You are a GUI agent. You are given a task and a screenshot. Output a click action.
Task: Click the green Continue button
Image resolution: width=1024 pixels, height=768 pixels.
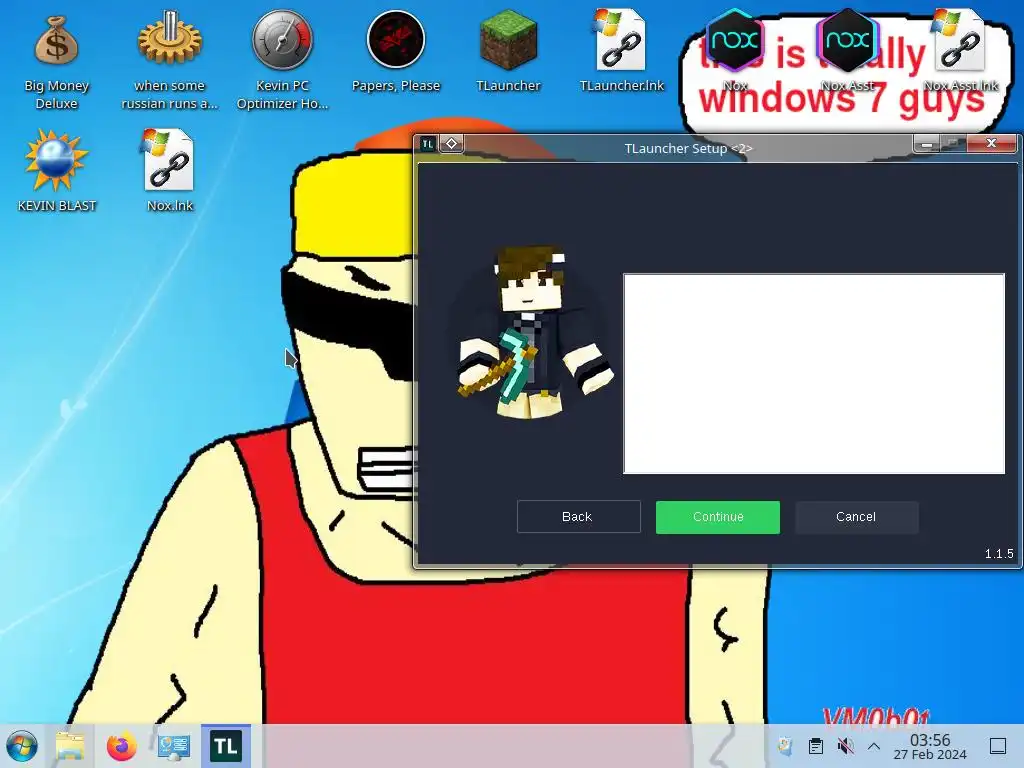(x=718, y=517)
